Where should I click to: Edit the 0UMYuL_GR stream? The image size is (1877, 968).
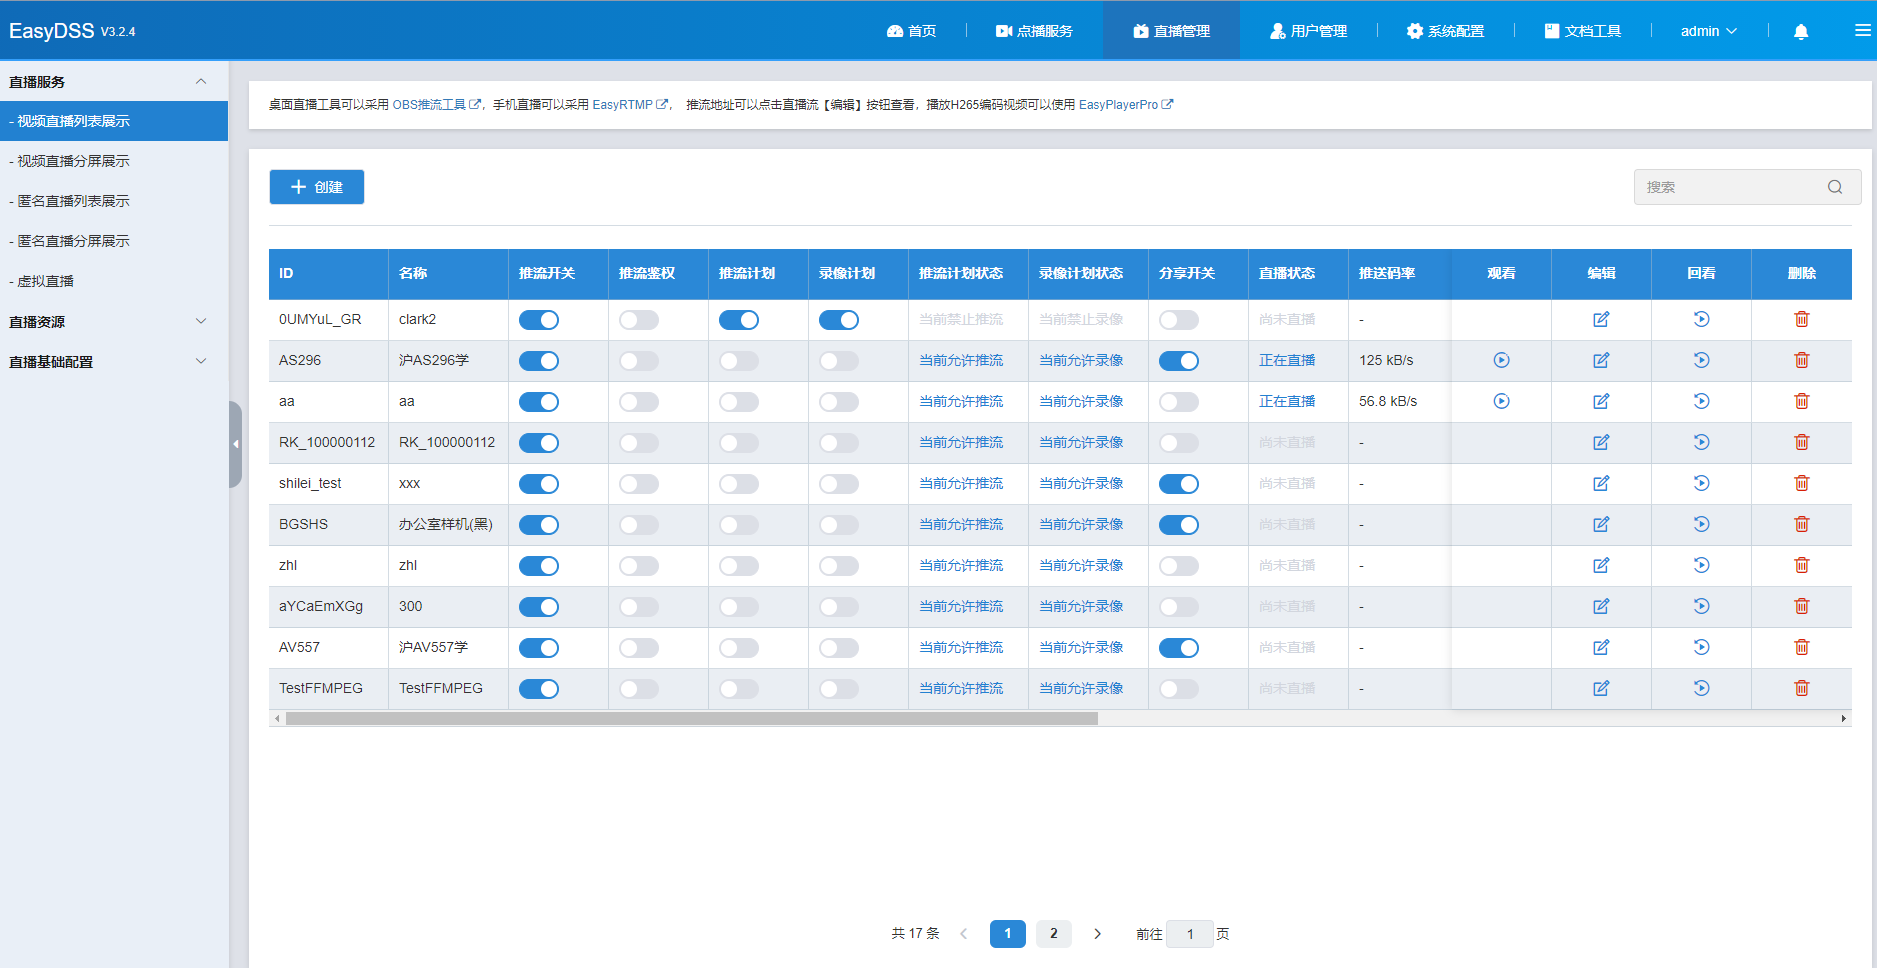1601,319
